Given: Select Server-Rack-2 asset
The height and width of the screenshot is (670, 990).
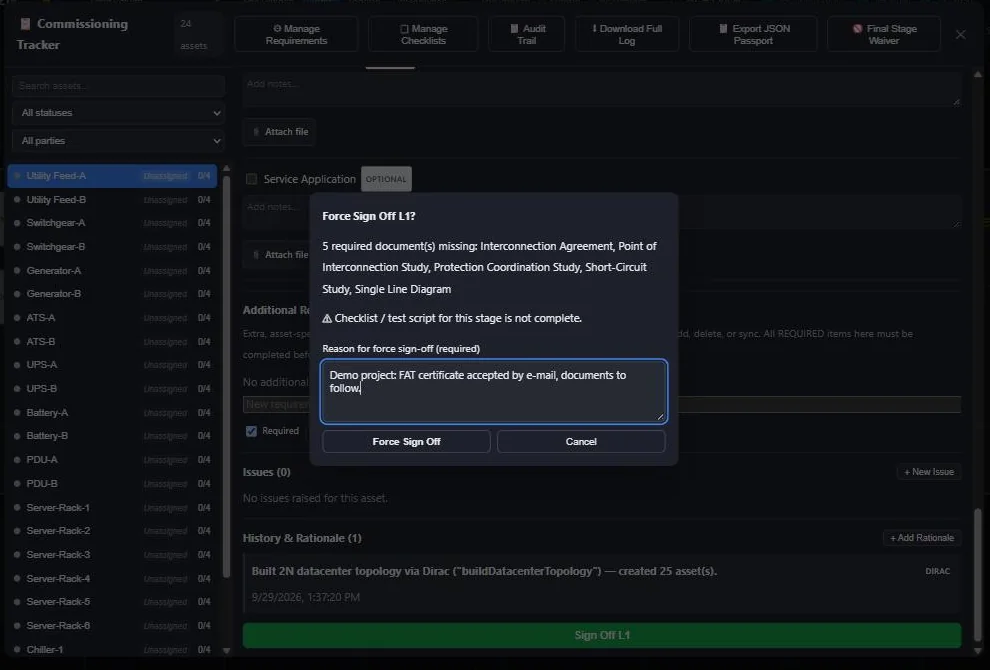Looking at the screenshot, I should tap(112, 531).
